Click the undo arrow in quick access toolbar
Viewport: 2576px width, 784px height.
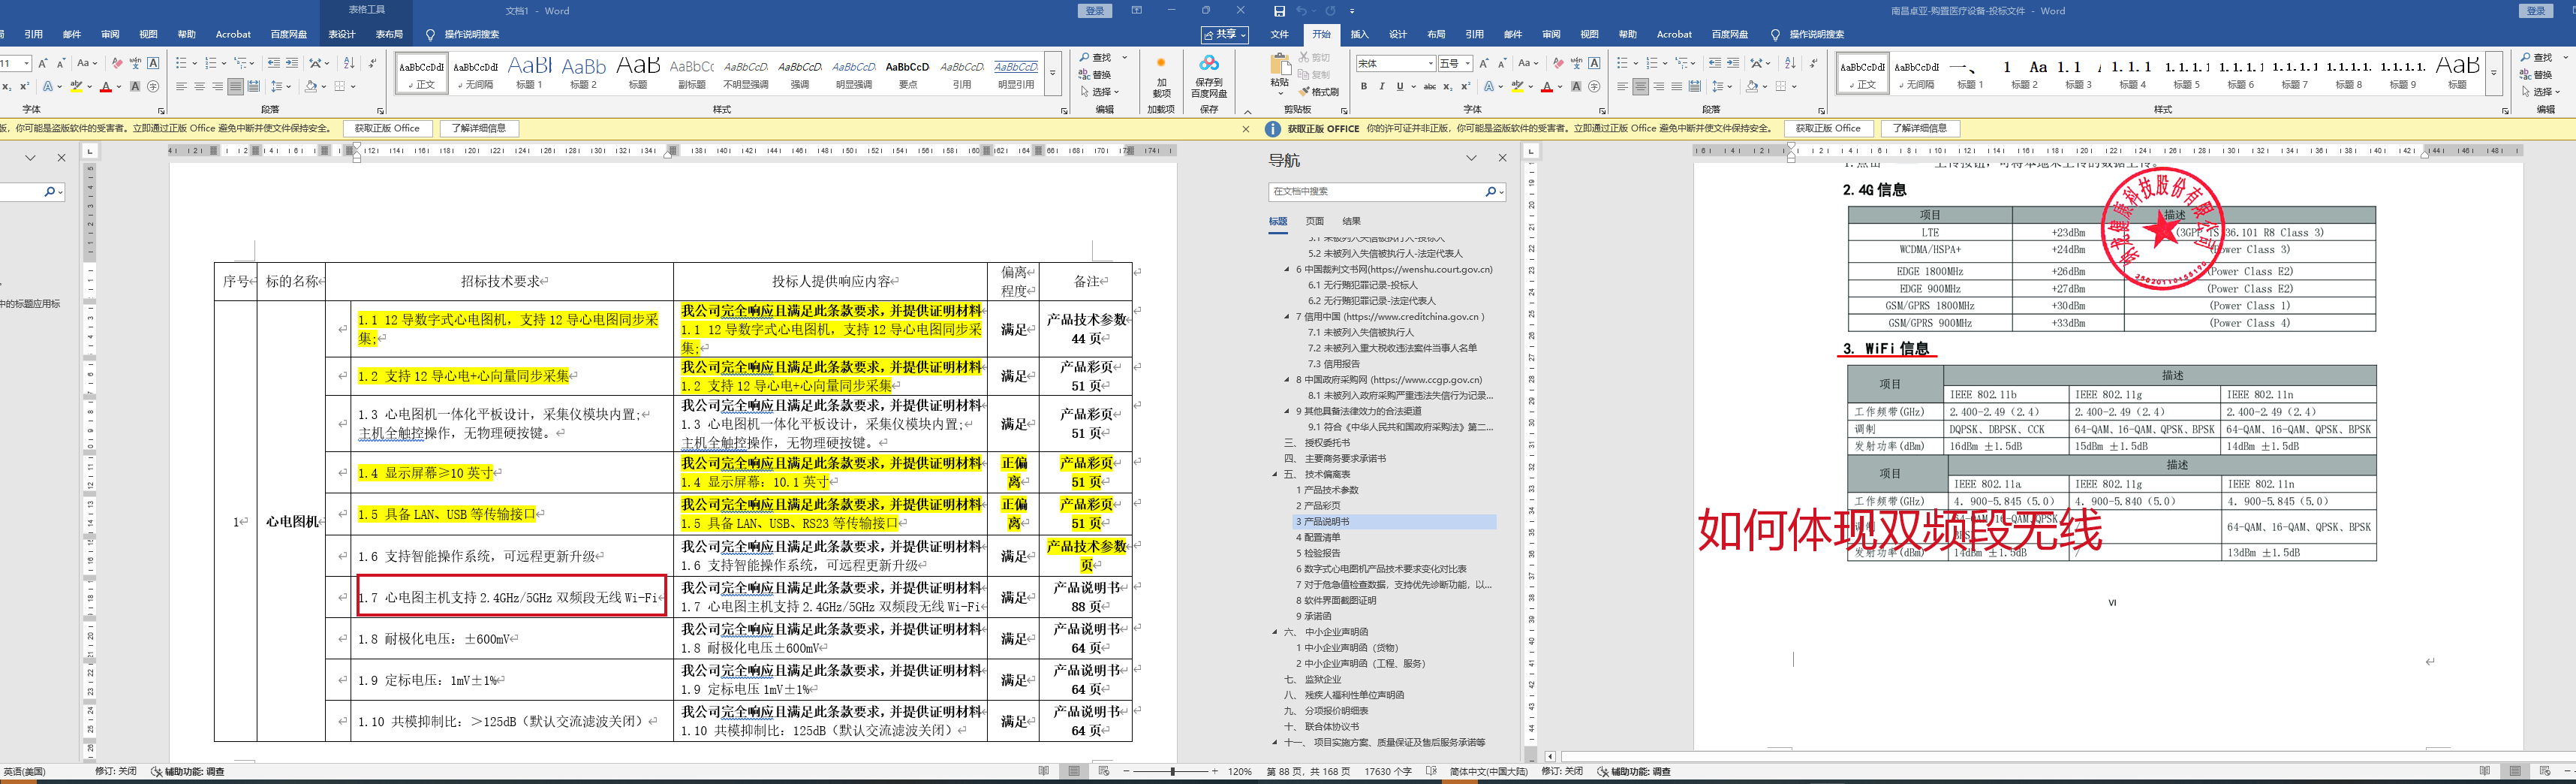tap(1301, 11)
